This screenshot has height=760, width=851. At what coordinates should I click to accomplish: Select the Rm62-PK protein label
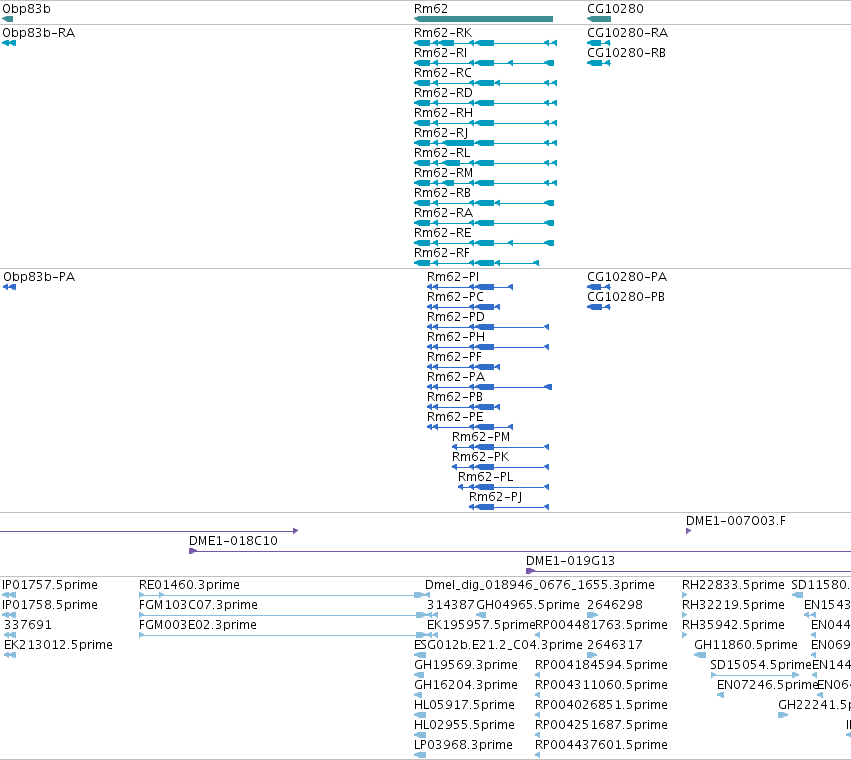pyautogui.click(x=480, y=457)
